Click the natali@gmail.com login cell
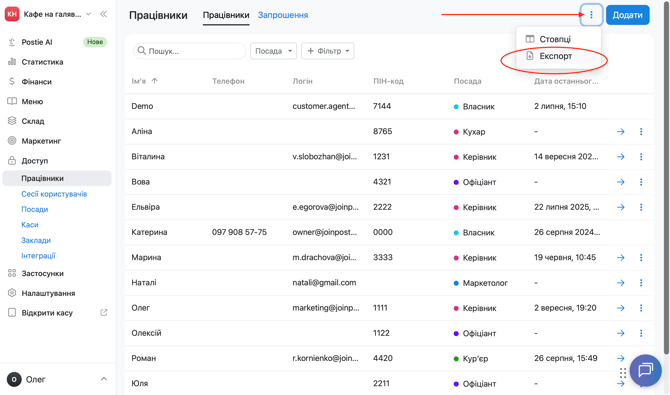Screen dimensions: 670x395 click(324, 283)
